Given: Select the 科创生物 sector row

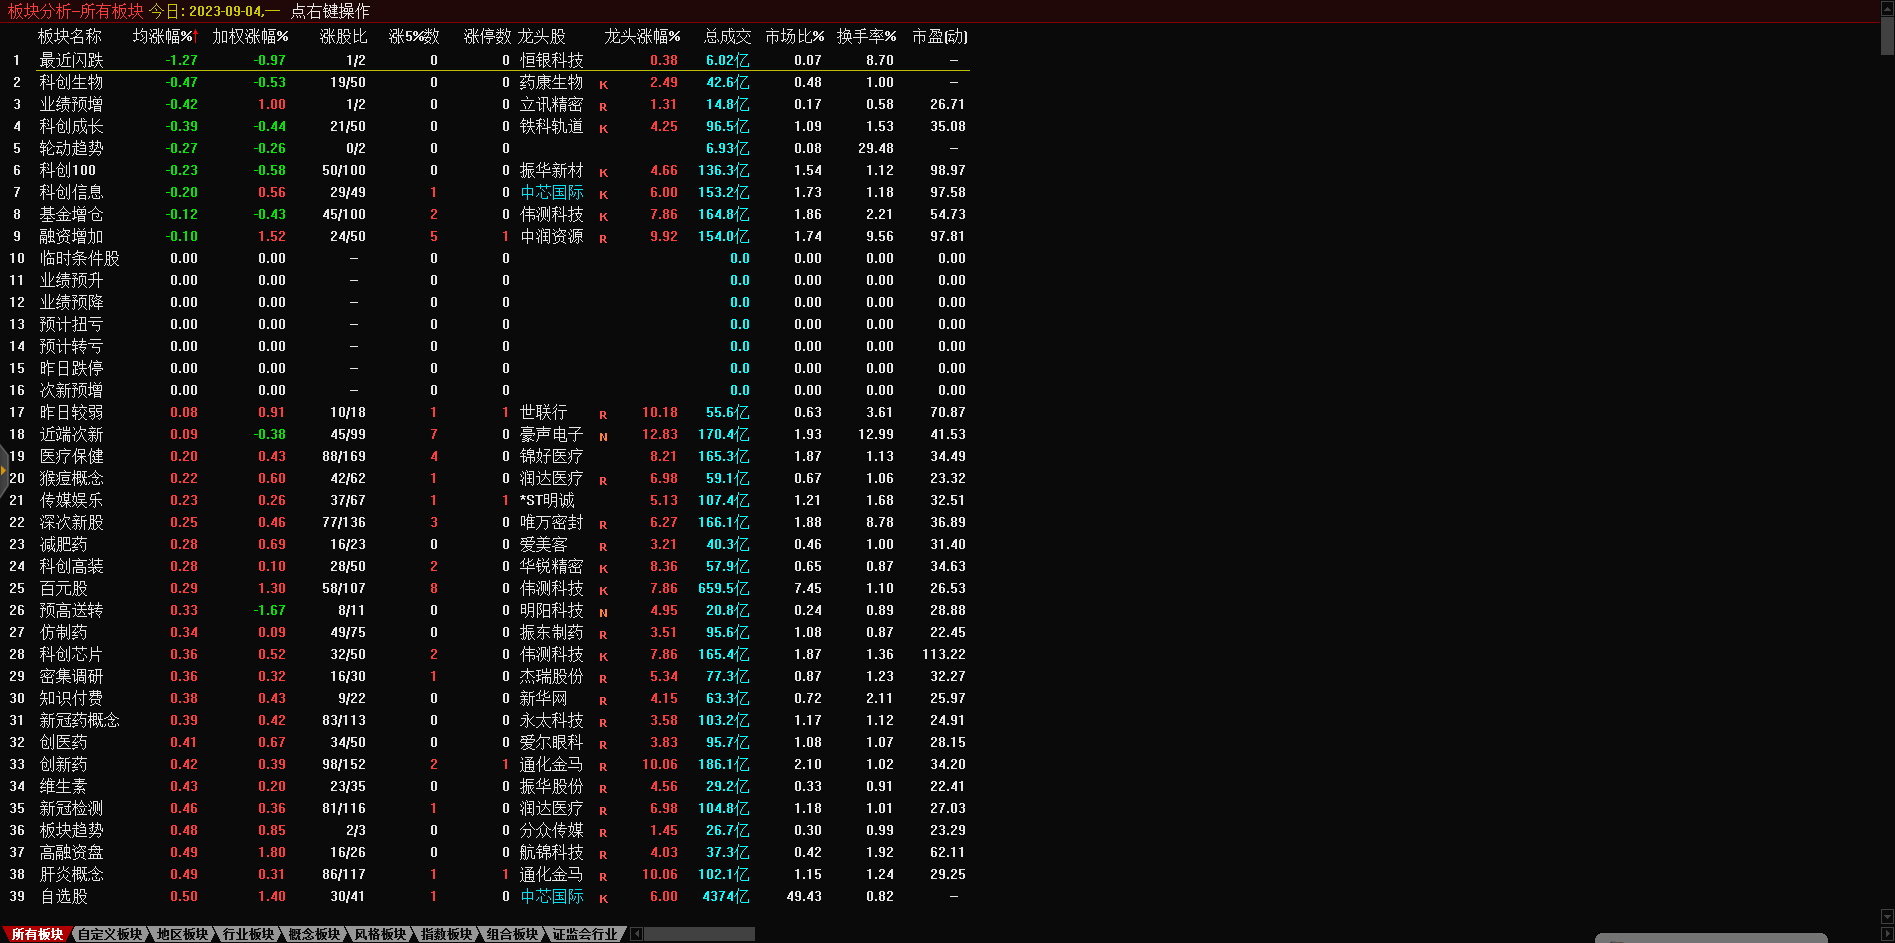Looking at the screenshot, I should coord(71,82).
